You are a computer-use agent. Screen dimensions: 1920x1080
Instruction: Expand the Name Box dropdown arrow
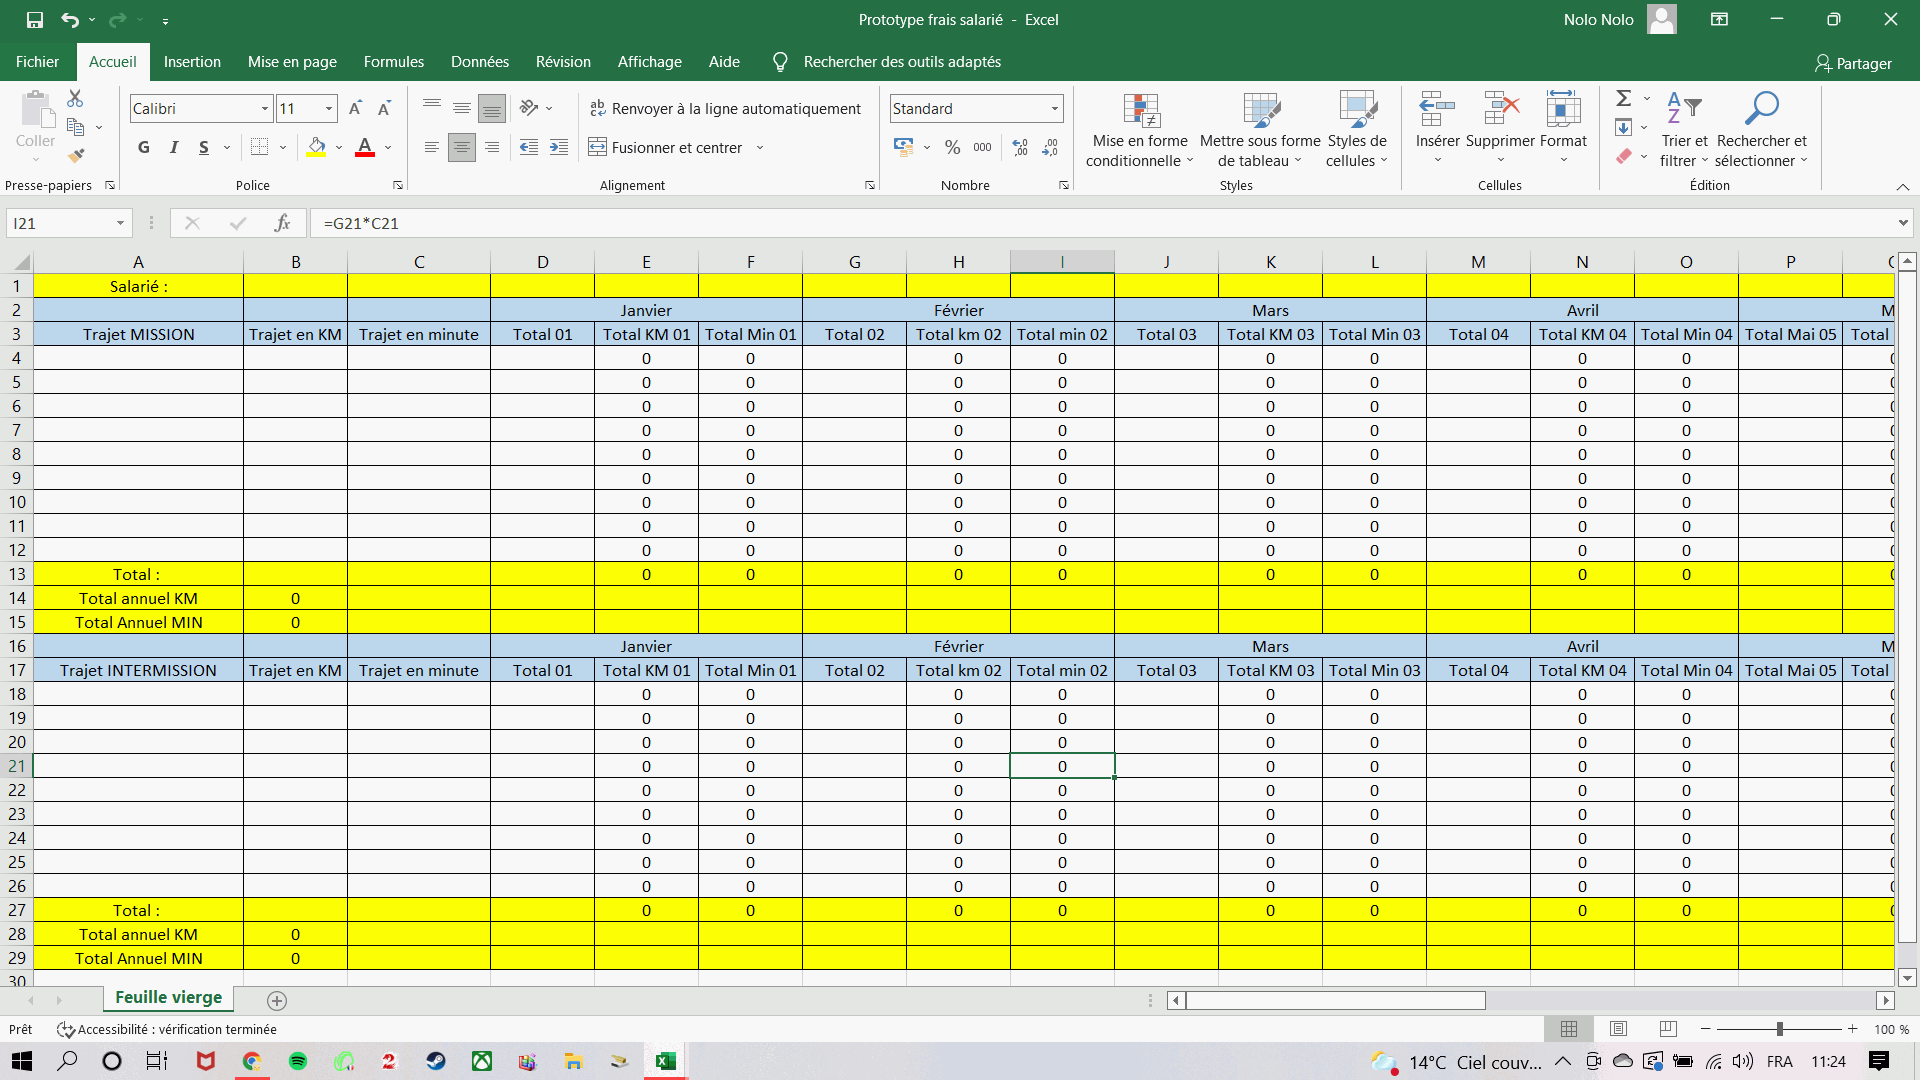coord(120,223)
